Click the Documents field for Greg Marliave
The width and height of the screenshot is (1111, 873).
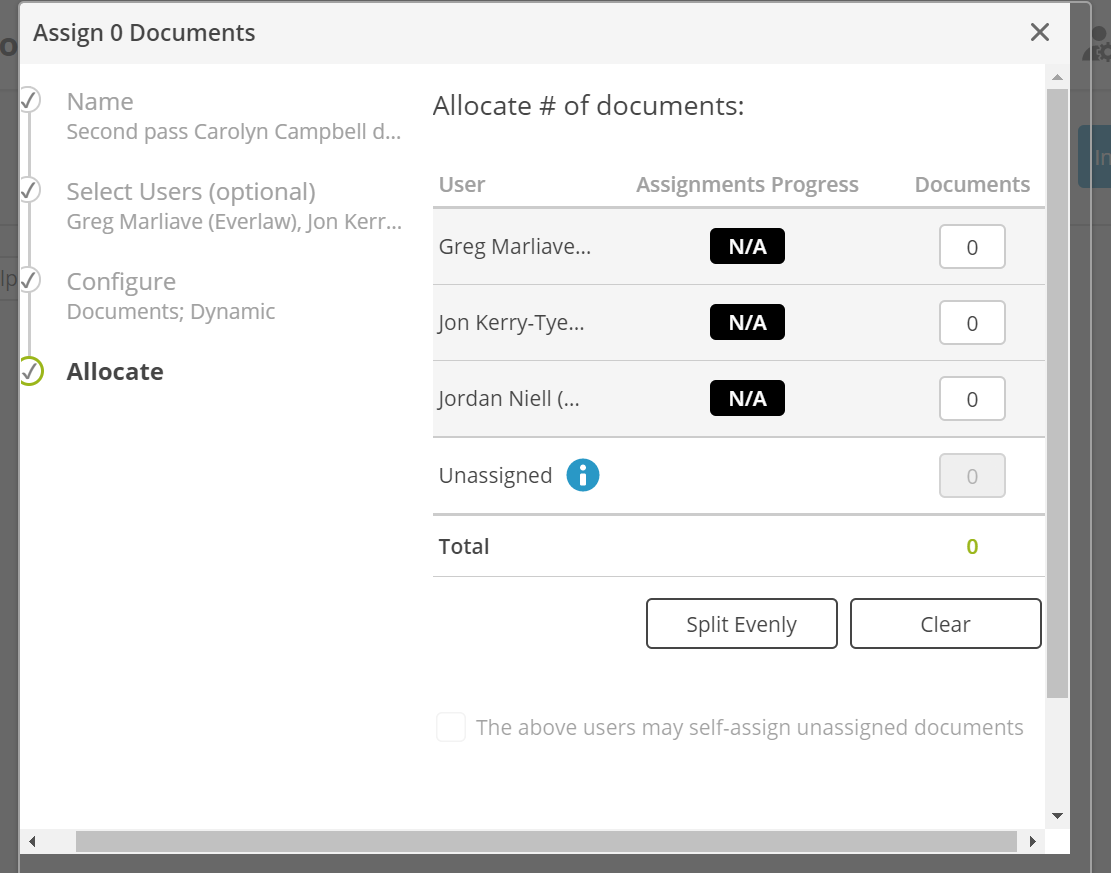click(x=972, y=247)
